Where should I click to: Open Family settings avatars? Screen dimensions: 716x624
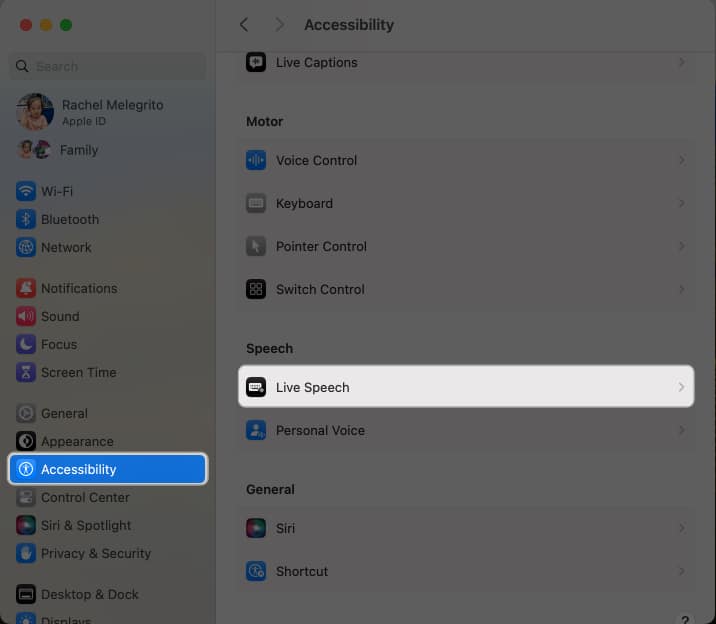[x=34, y=150]
